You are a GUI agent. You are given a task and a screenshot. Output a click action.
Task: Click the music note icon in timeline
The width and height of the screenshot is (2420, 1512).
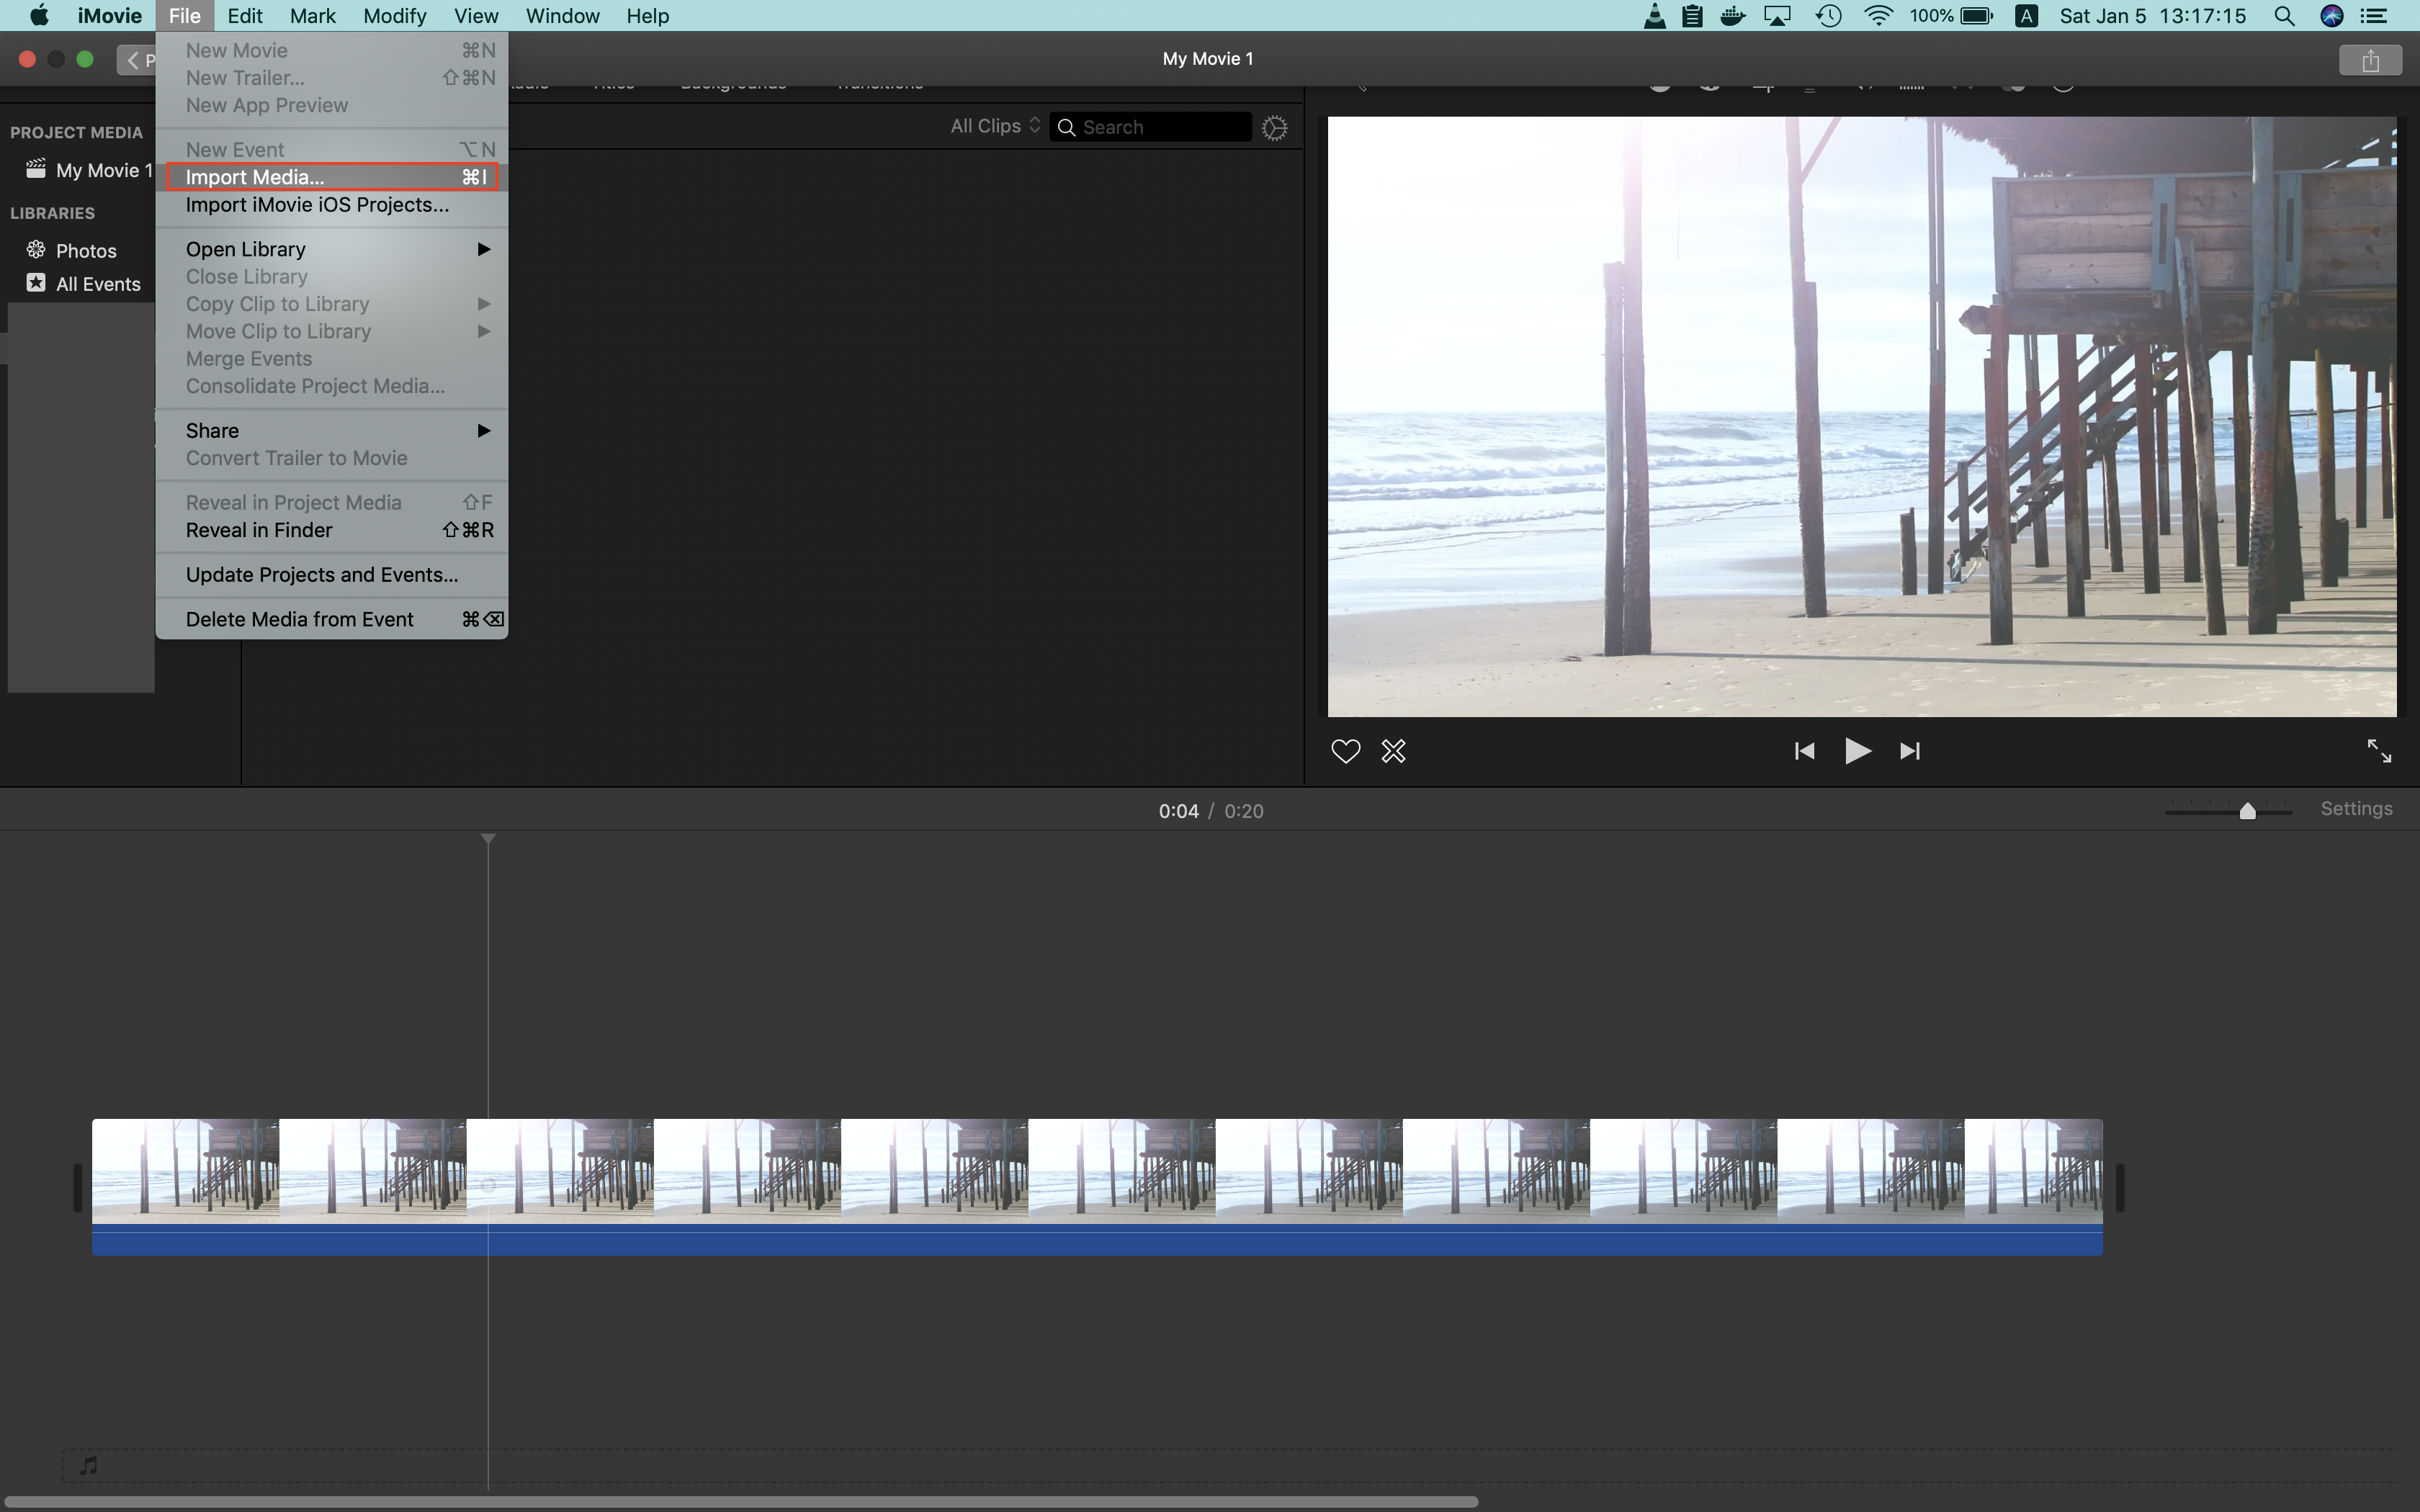[88, 1465]
